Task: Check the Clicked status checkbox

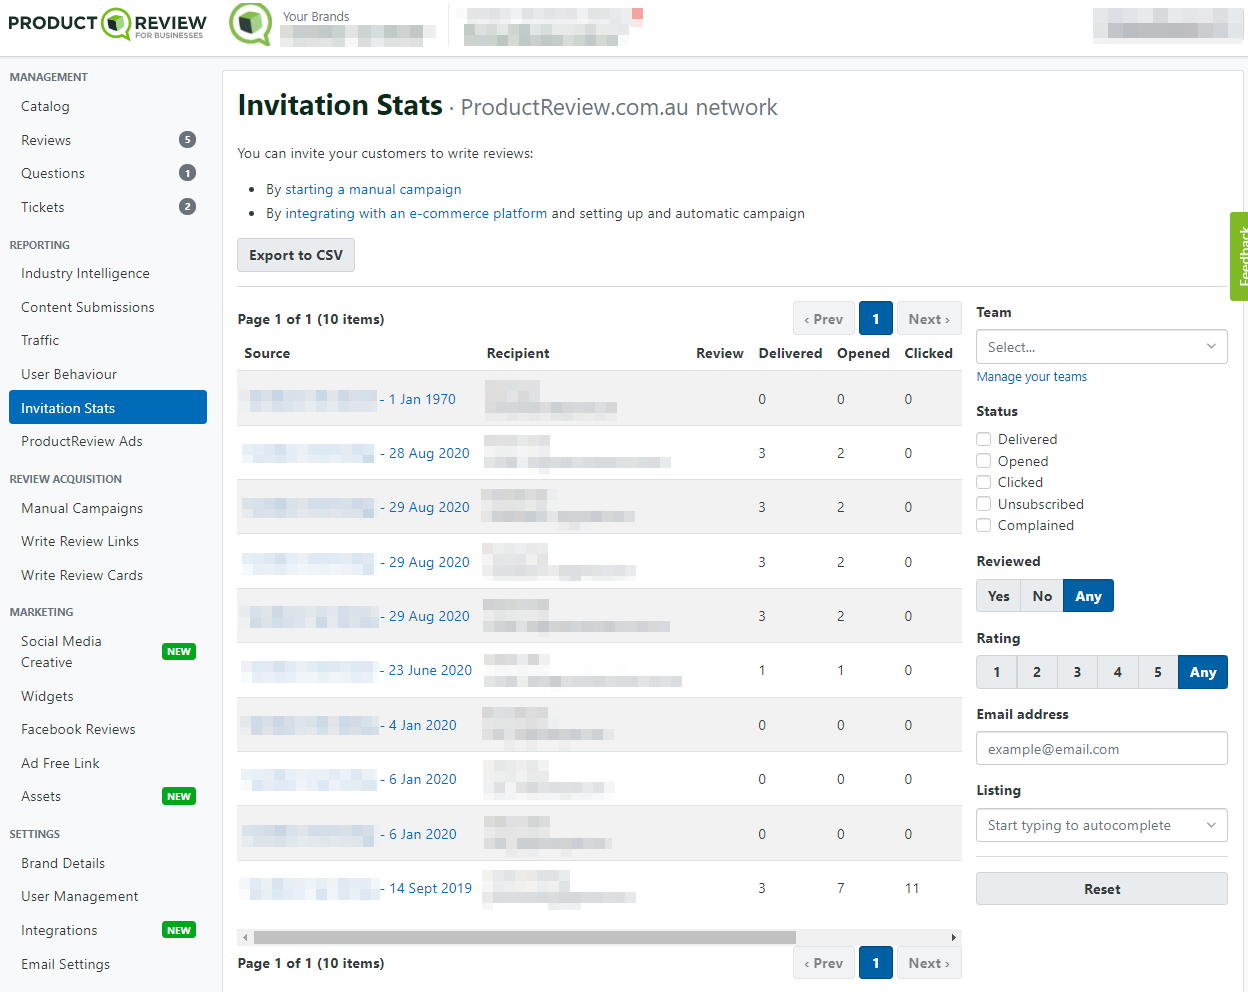Action: coord(984,482)
